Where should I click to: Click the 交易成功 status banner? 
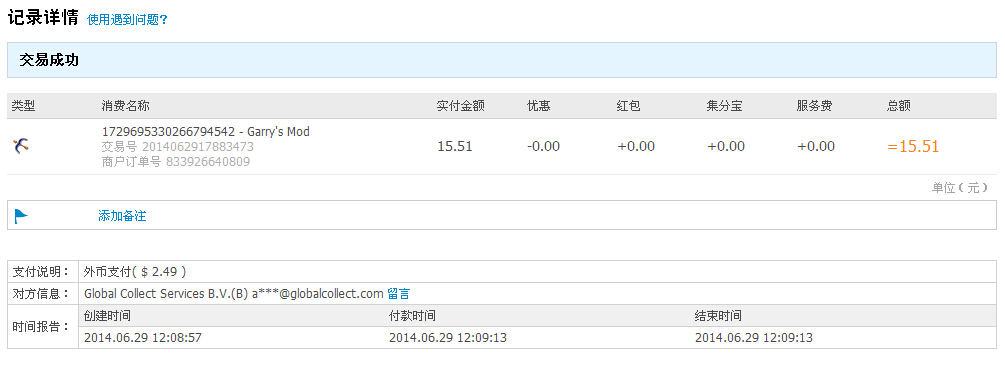coord(502,60)
